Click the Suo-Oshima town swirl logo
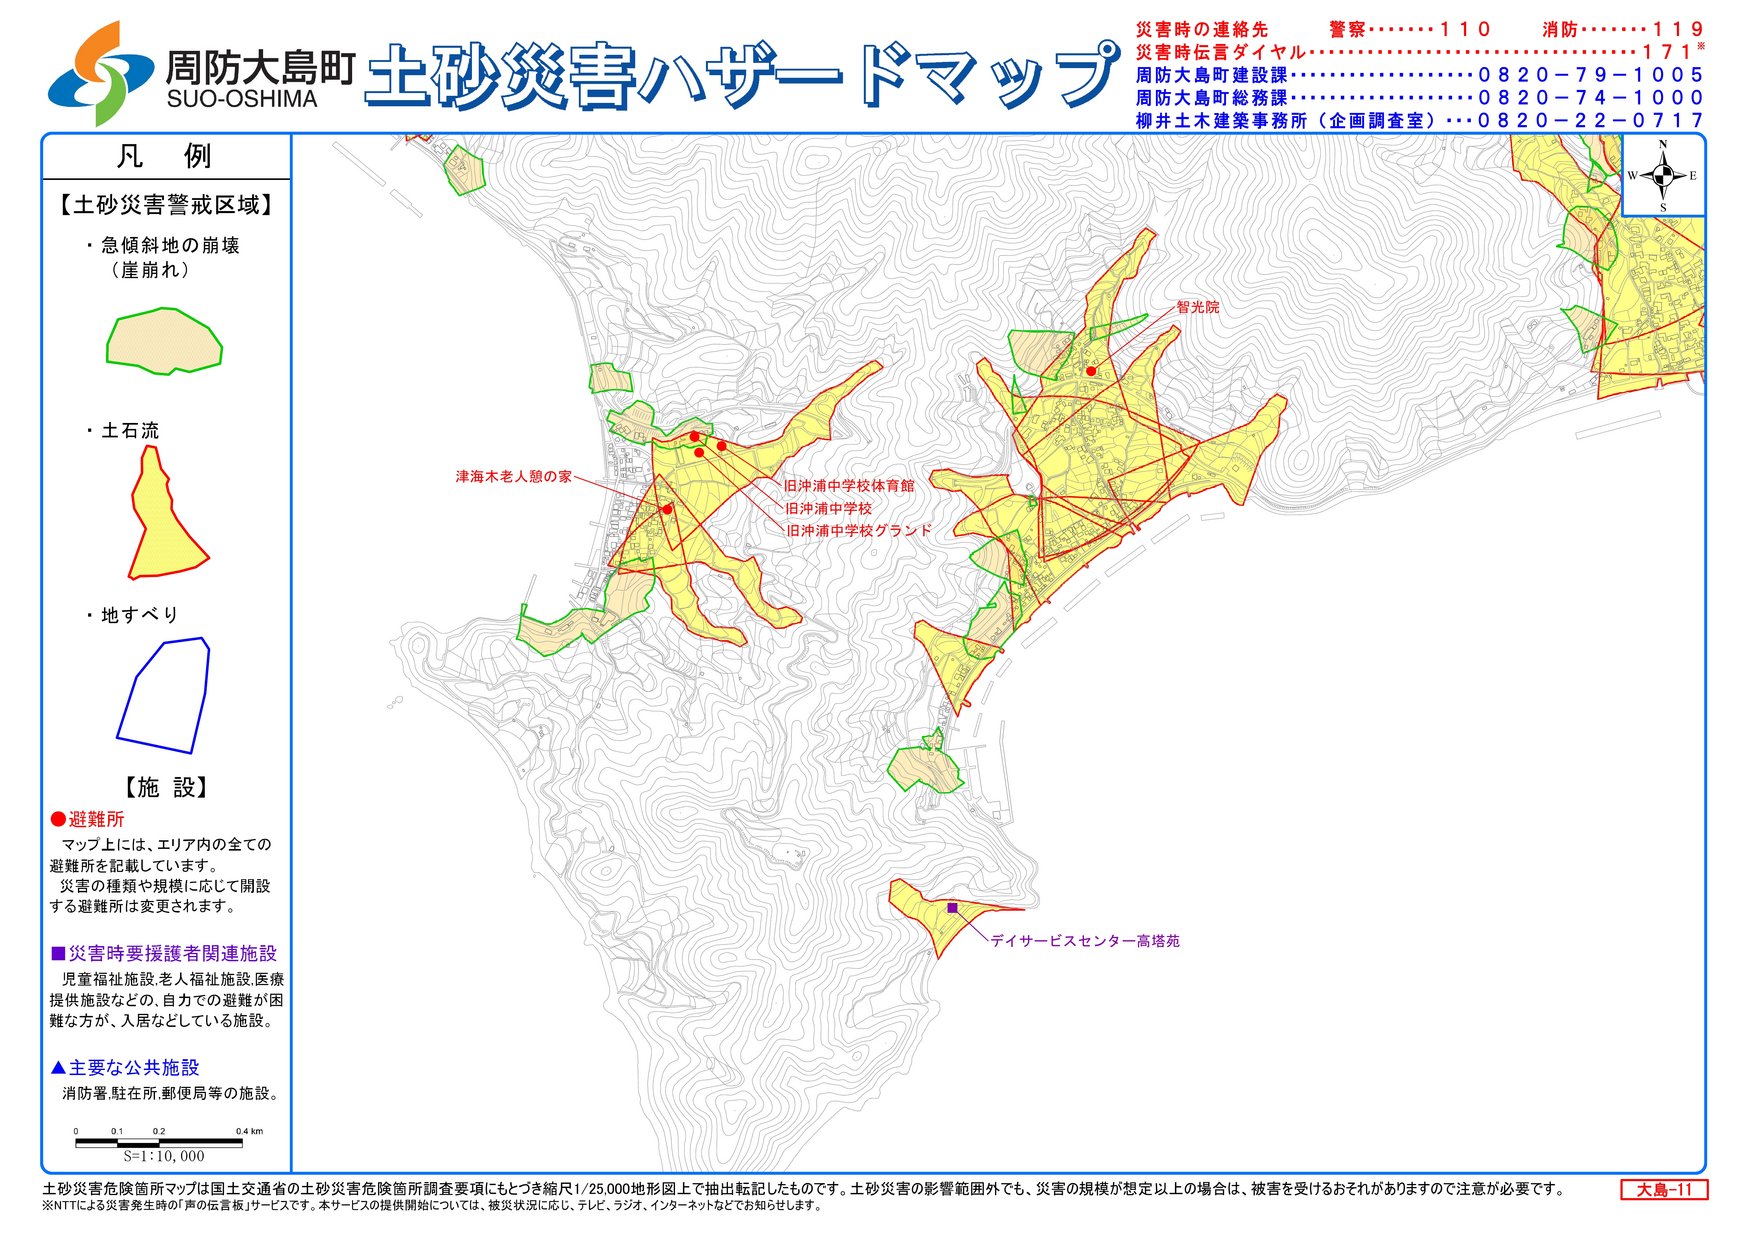Screen dimensions: 1748x1236 [x=102, y=74]
